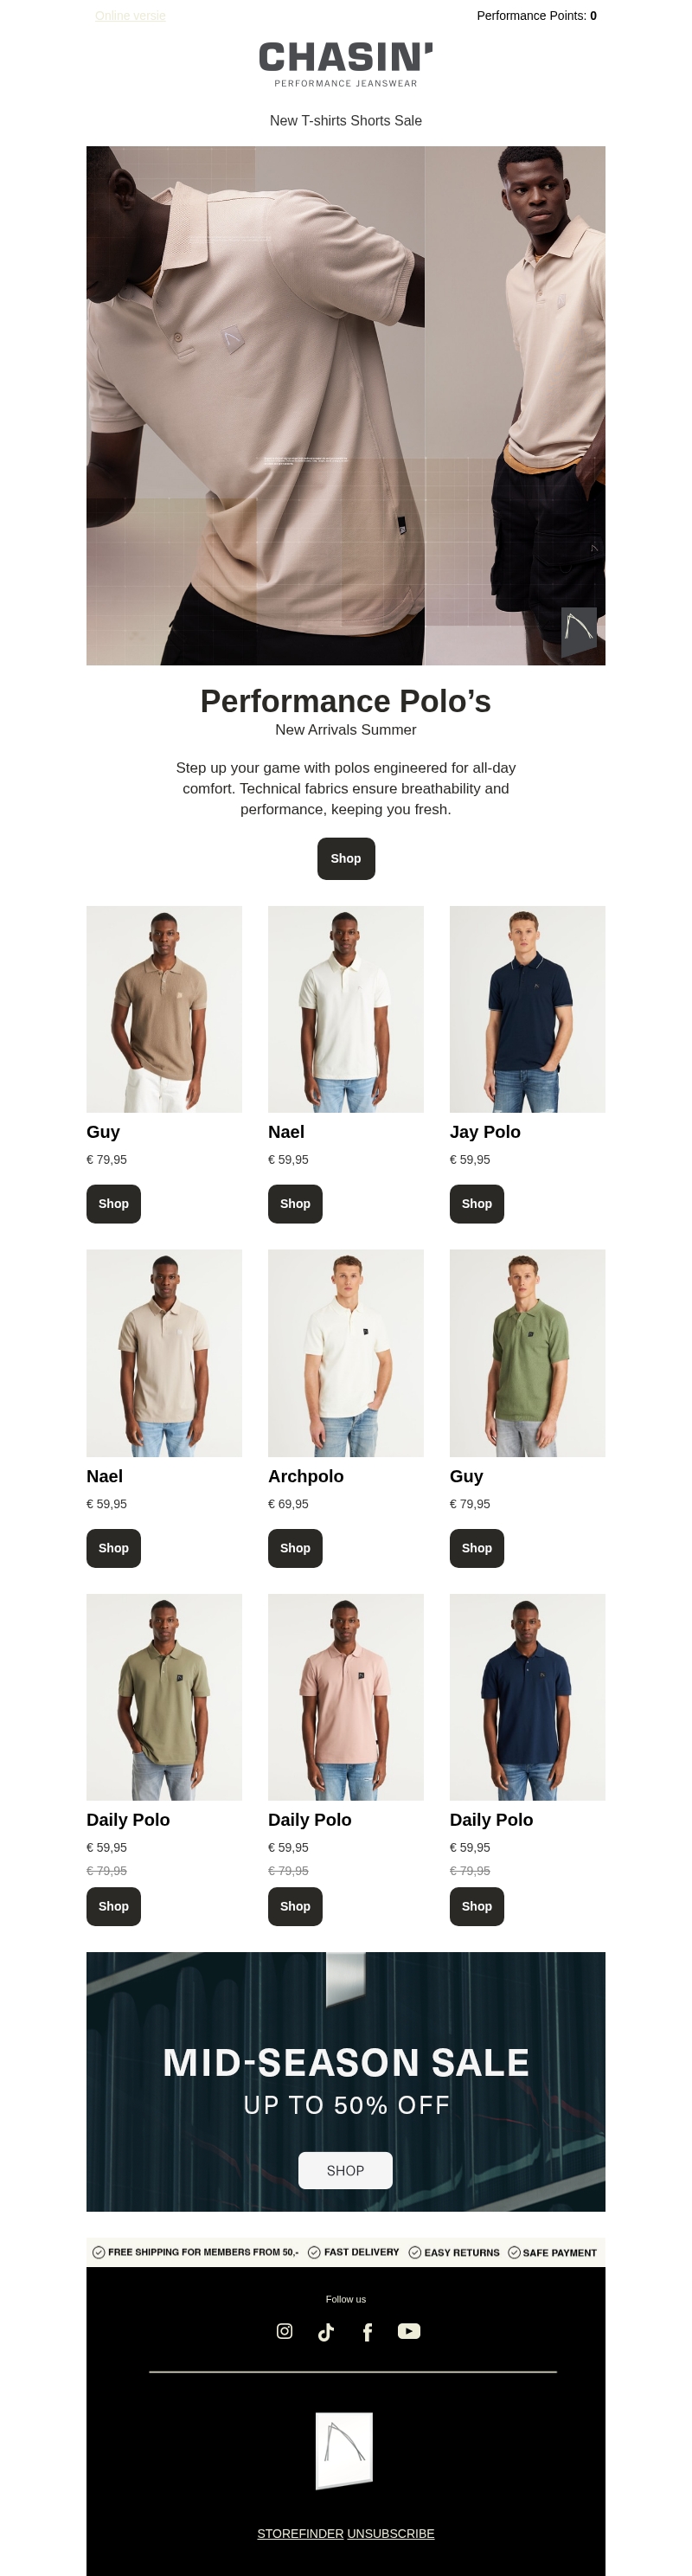Click the Performance Polo's hero image
Image resolution: width=692 pixels, height=2576 pixels.
[x=346, y=406]
